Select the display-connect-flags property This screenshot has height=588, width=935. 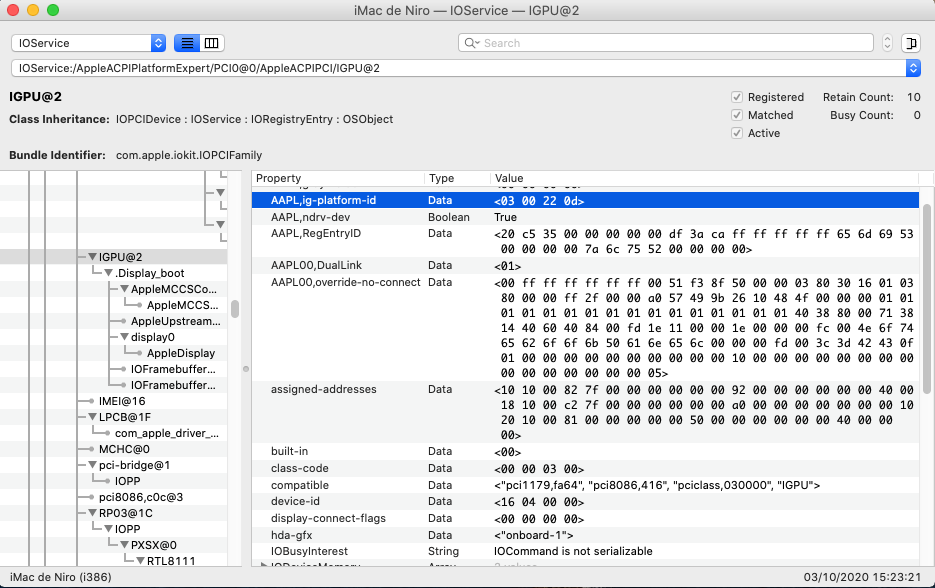328,518
